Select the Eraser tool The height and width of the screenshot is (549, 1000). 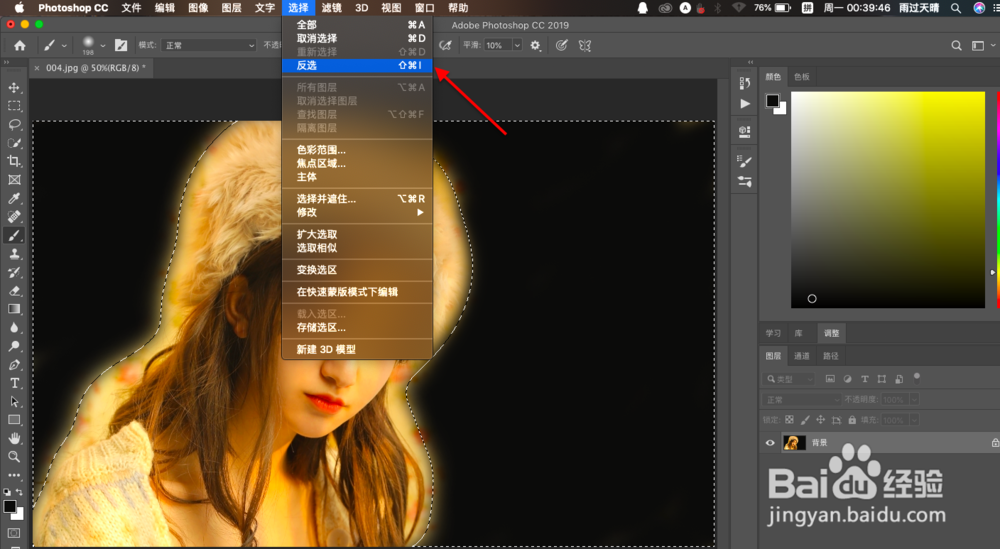[x=14, y=291]
